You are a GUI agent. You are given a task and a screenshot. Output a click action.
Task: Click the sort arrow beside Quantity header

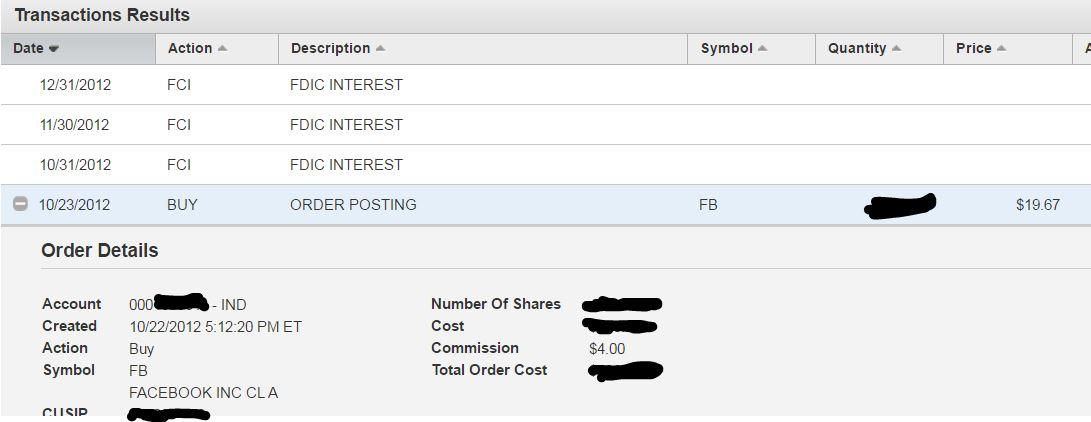point(896,49)
